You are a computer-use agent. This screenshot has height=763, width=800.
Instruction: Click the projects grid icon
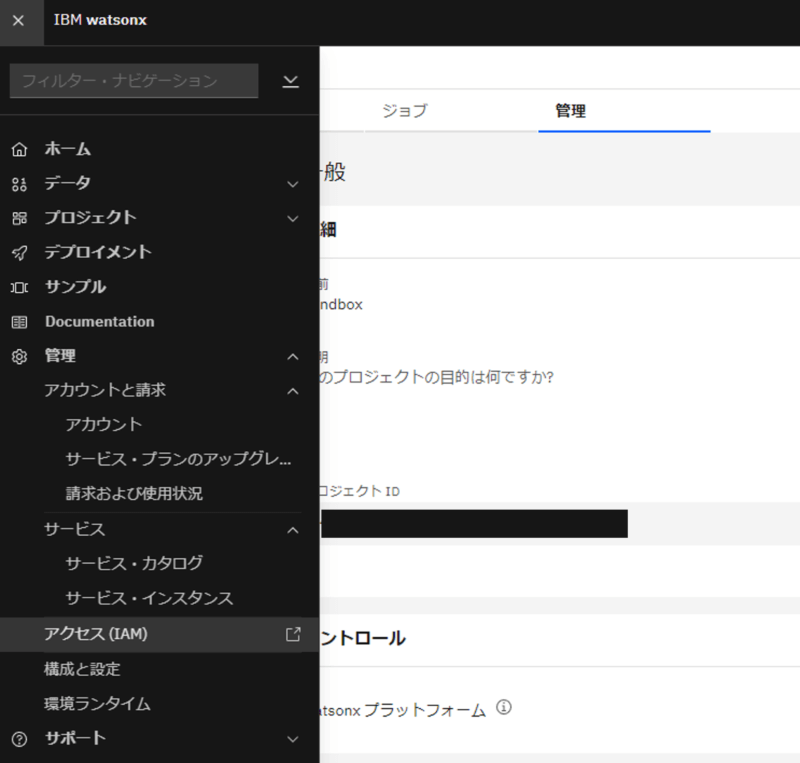coord(19,218)
